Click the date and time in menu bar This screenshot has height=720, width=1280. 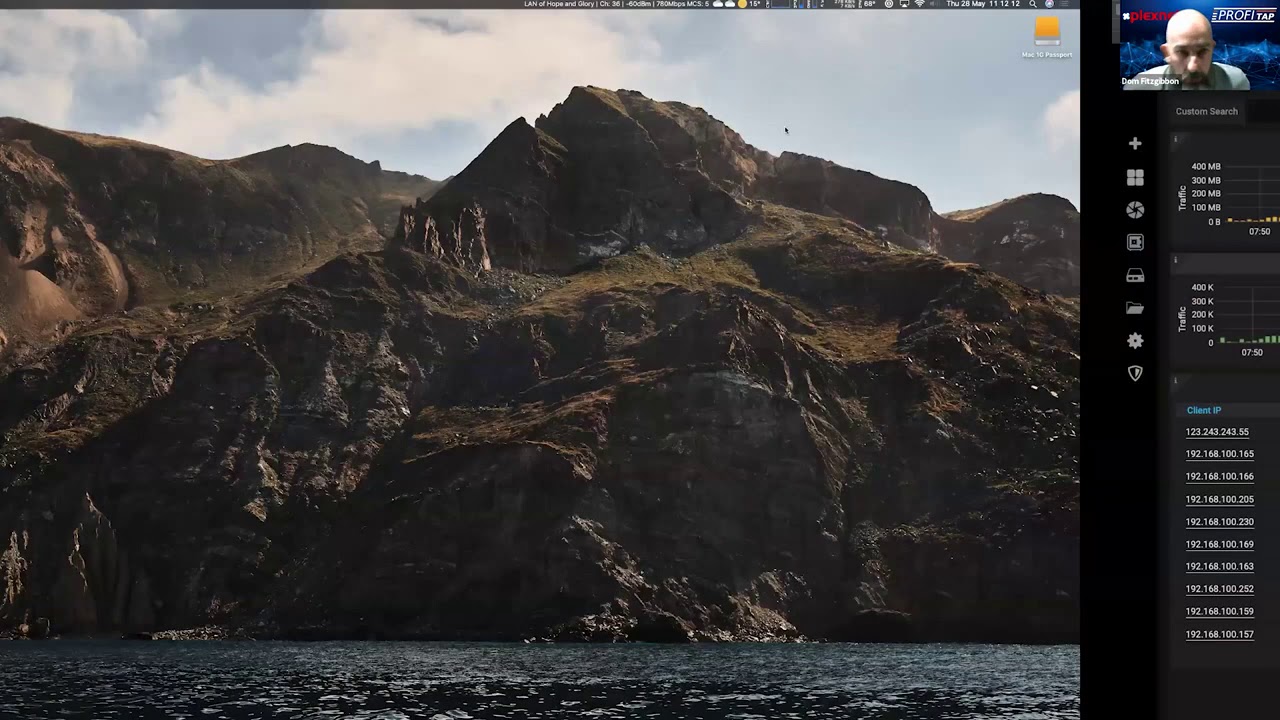point(983,4)
